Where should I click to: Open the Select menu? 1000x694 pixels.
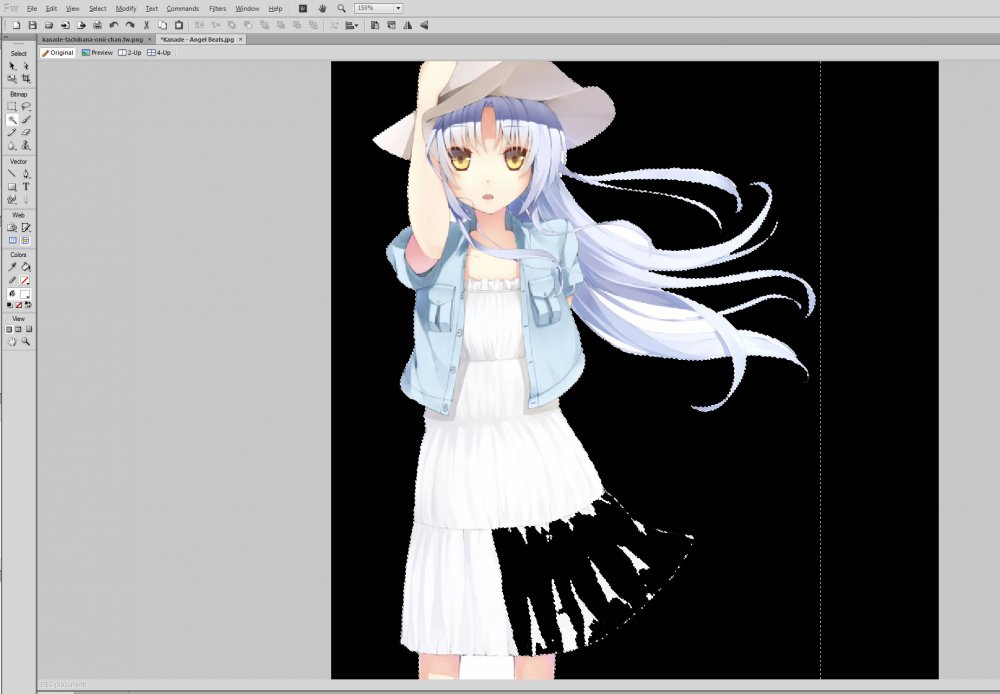tap(98, 9)
